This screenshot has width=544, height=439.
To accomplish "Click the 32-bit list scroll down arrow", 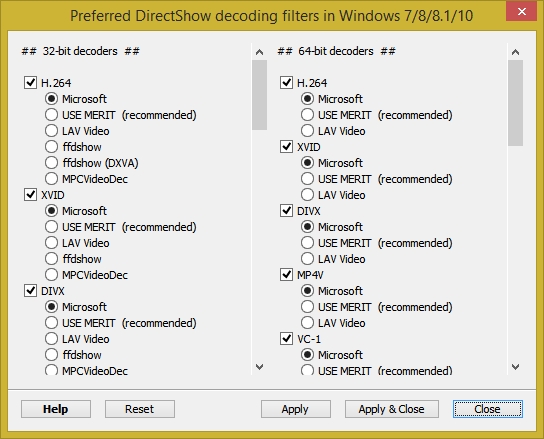I will click(x=259, y=367).
